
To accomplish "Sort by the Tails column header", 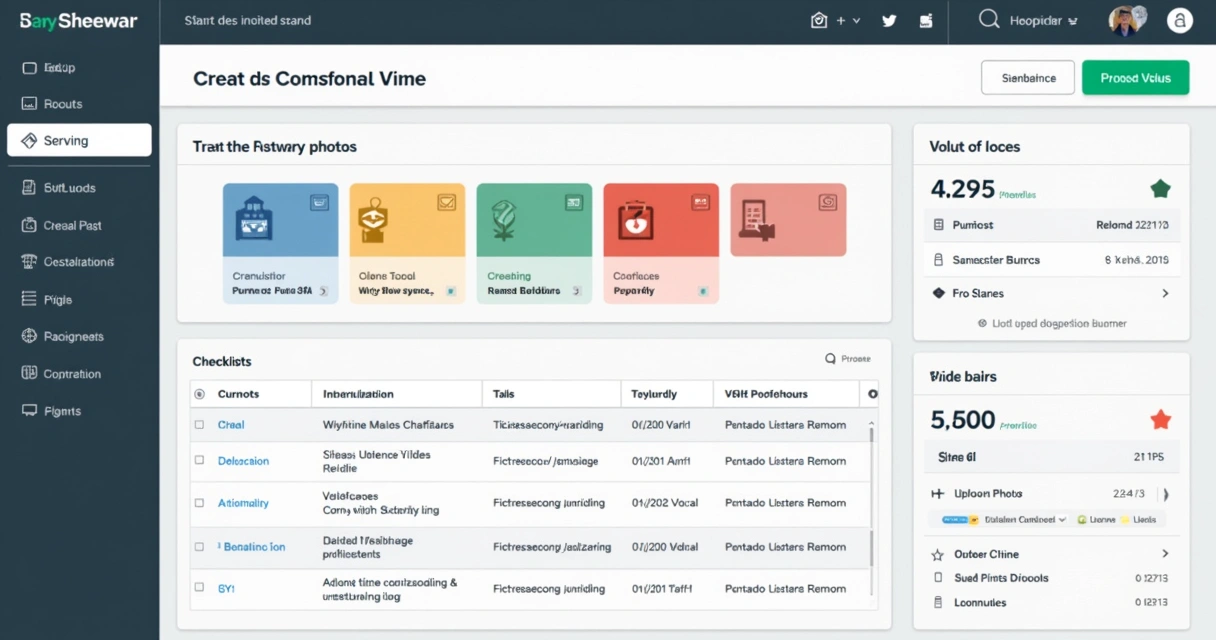I will (x=504, y=394).
